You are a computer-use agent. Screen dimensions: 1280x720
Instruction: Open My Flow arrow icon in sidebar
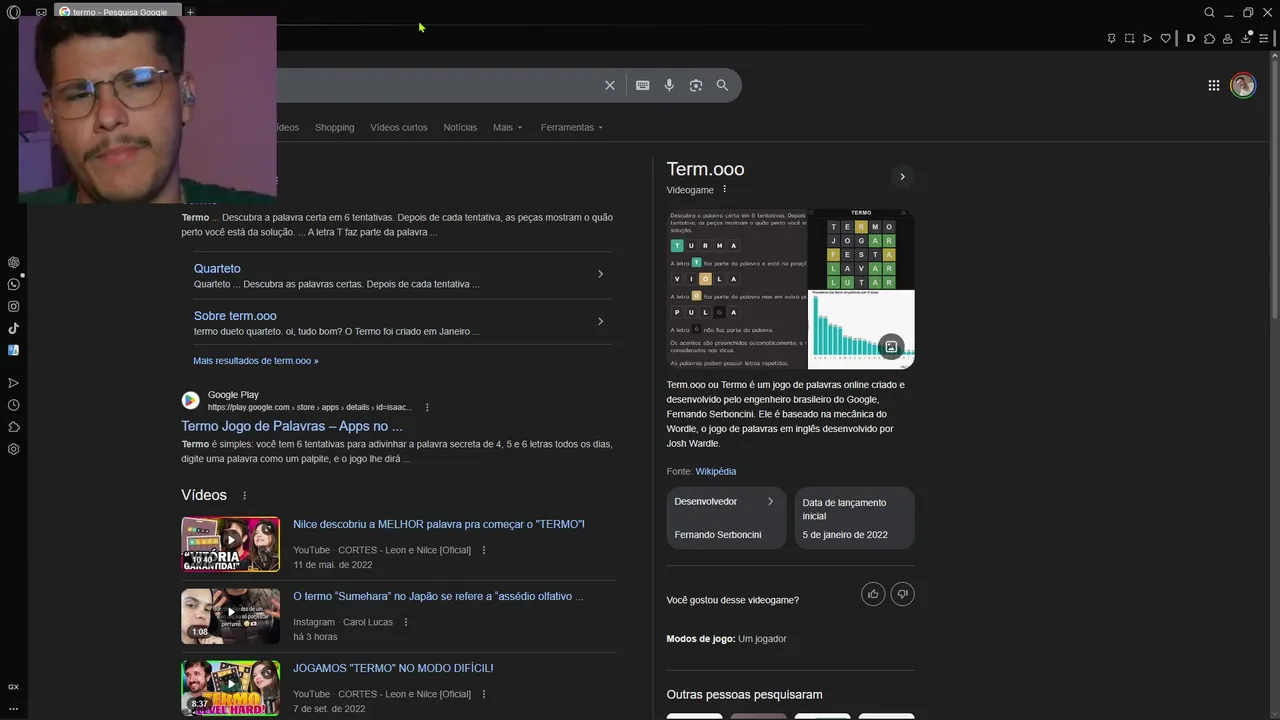[14, 383]
